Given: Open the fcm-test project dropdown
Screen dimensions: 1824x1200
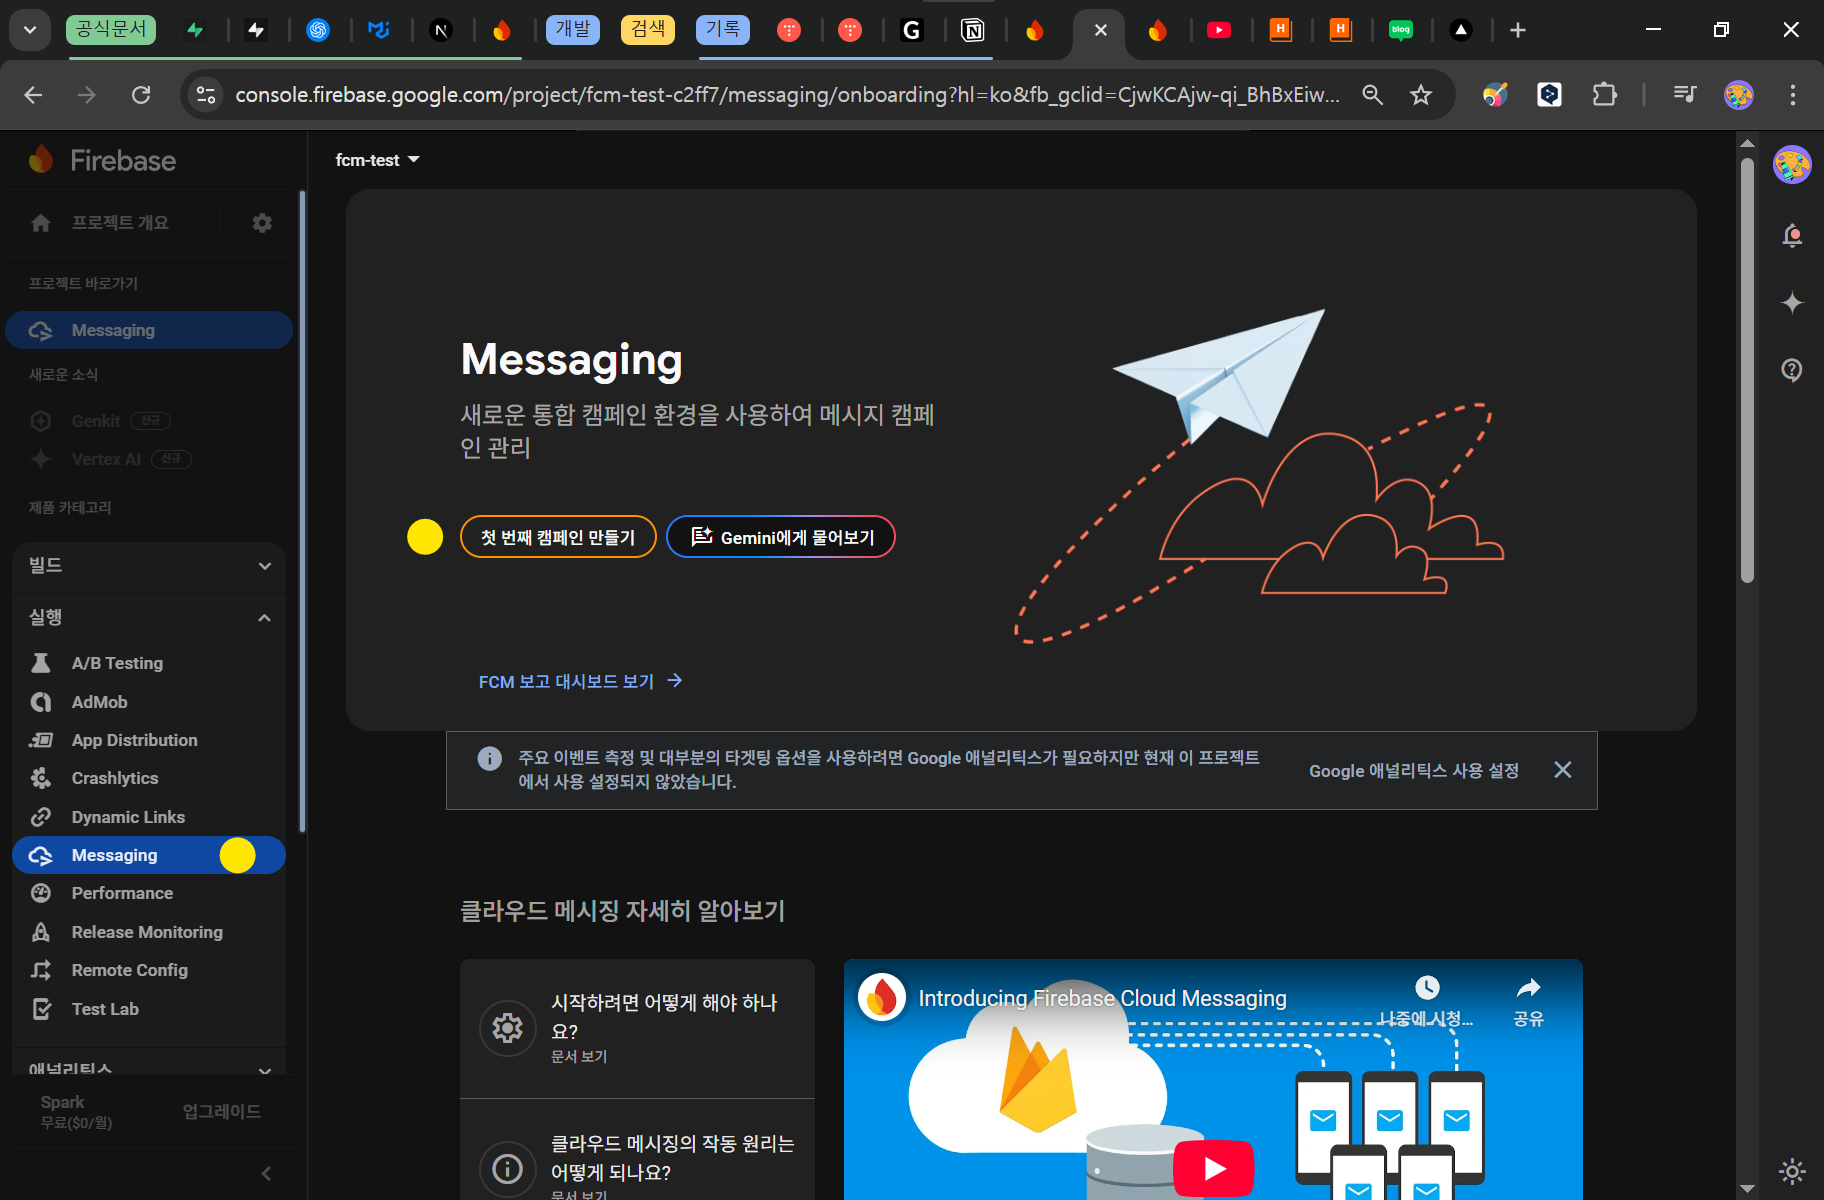Looking at the screenshot, I should [377, 160].
